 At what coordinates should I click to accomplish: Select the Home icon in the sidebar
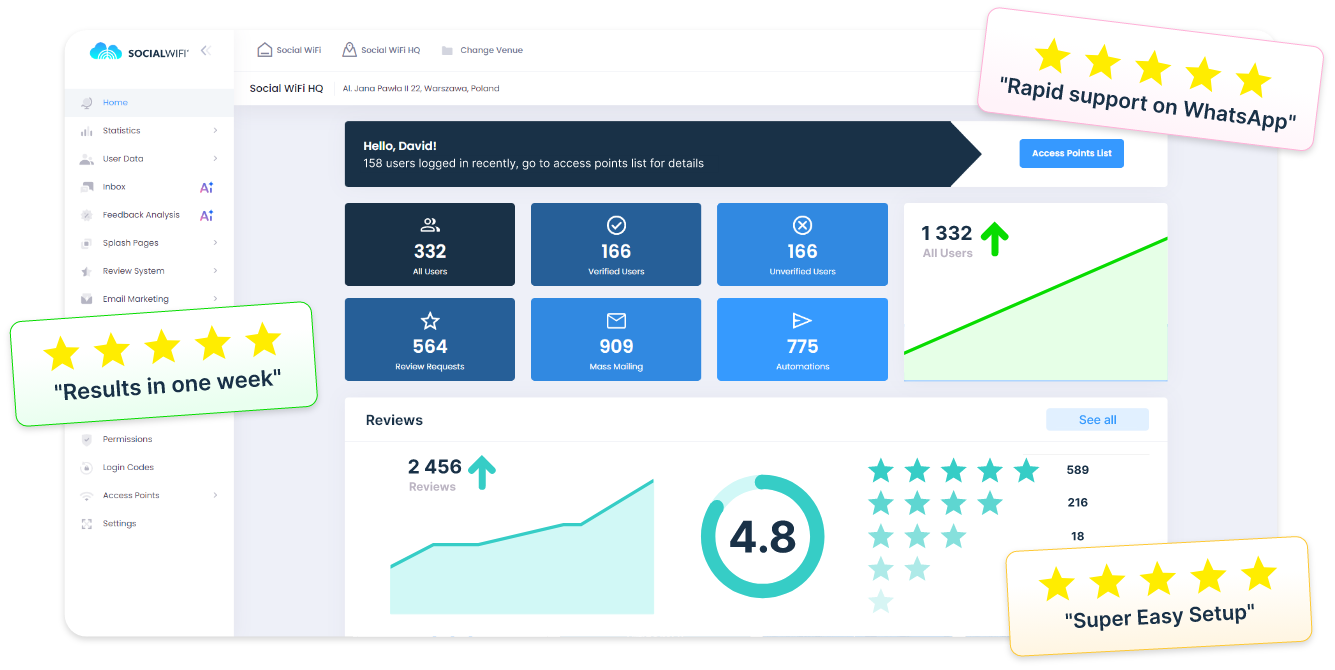88,102
